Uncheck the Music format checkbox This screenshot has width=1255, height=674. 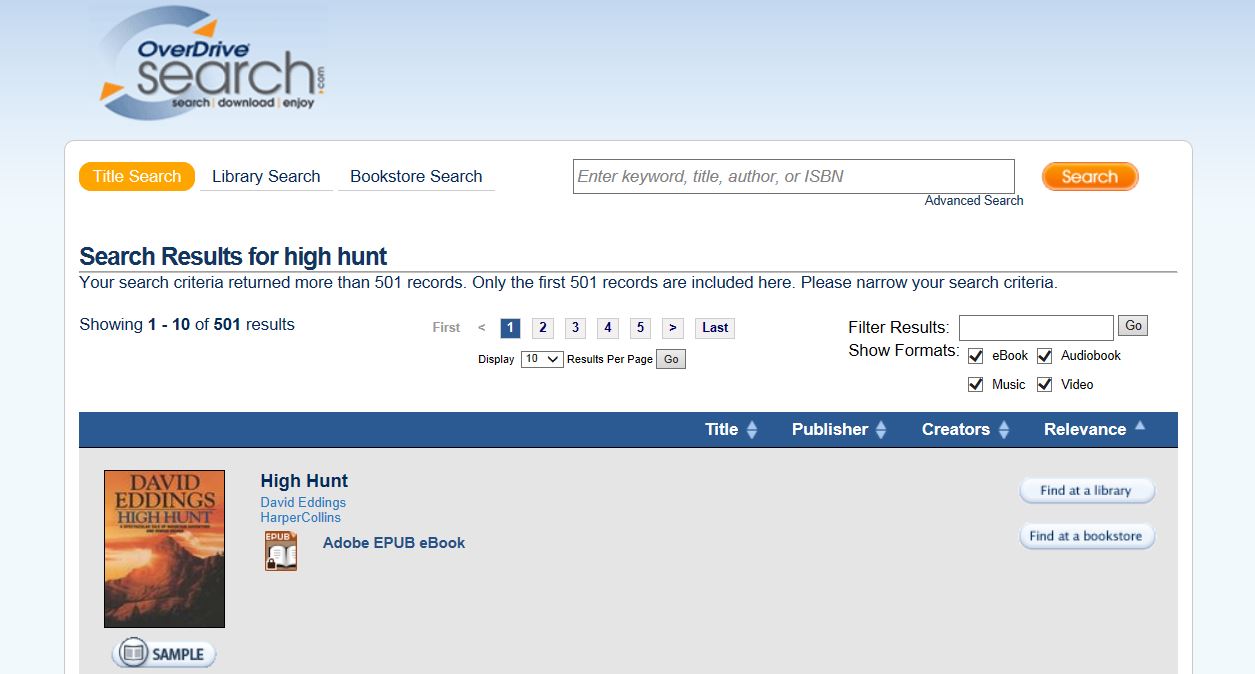click(x=976, y=384)
